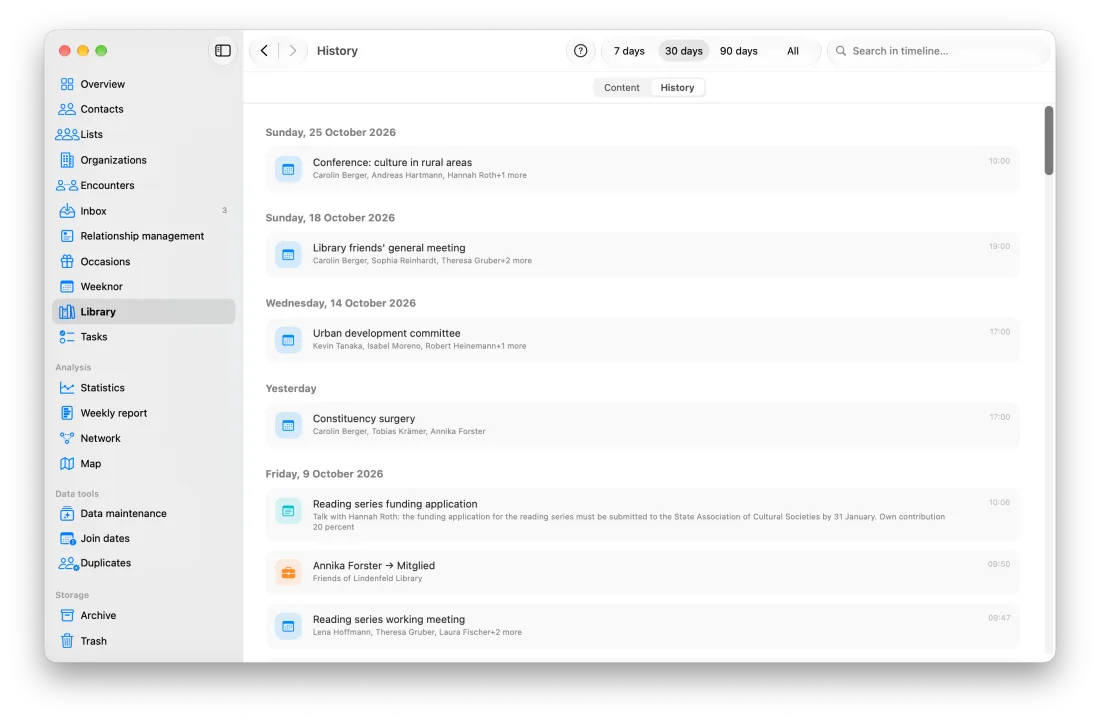The image size is (1100, 721).
Task: Click the Search in timeline field
Action: (937, 50)
